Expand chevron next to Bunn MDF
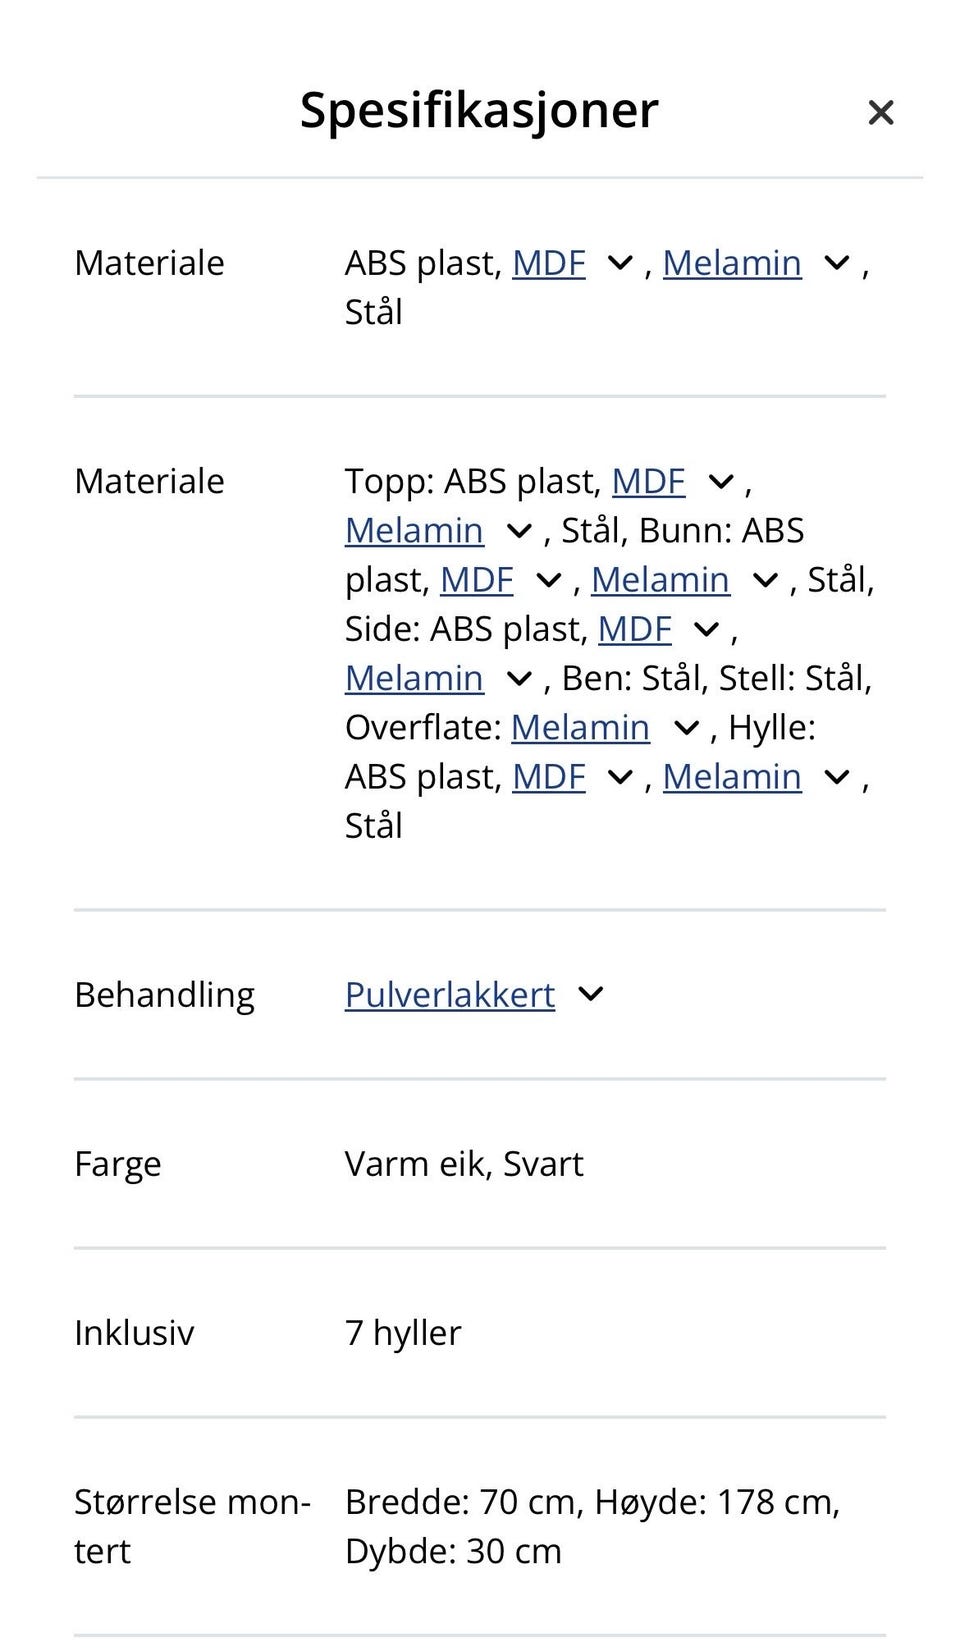Screen dimensions: 960x1651 click(548, 580)
